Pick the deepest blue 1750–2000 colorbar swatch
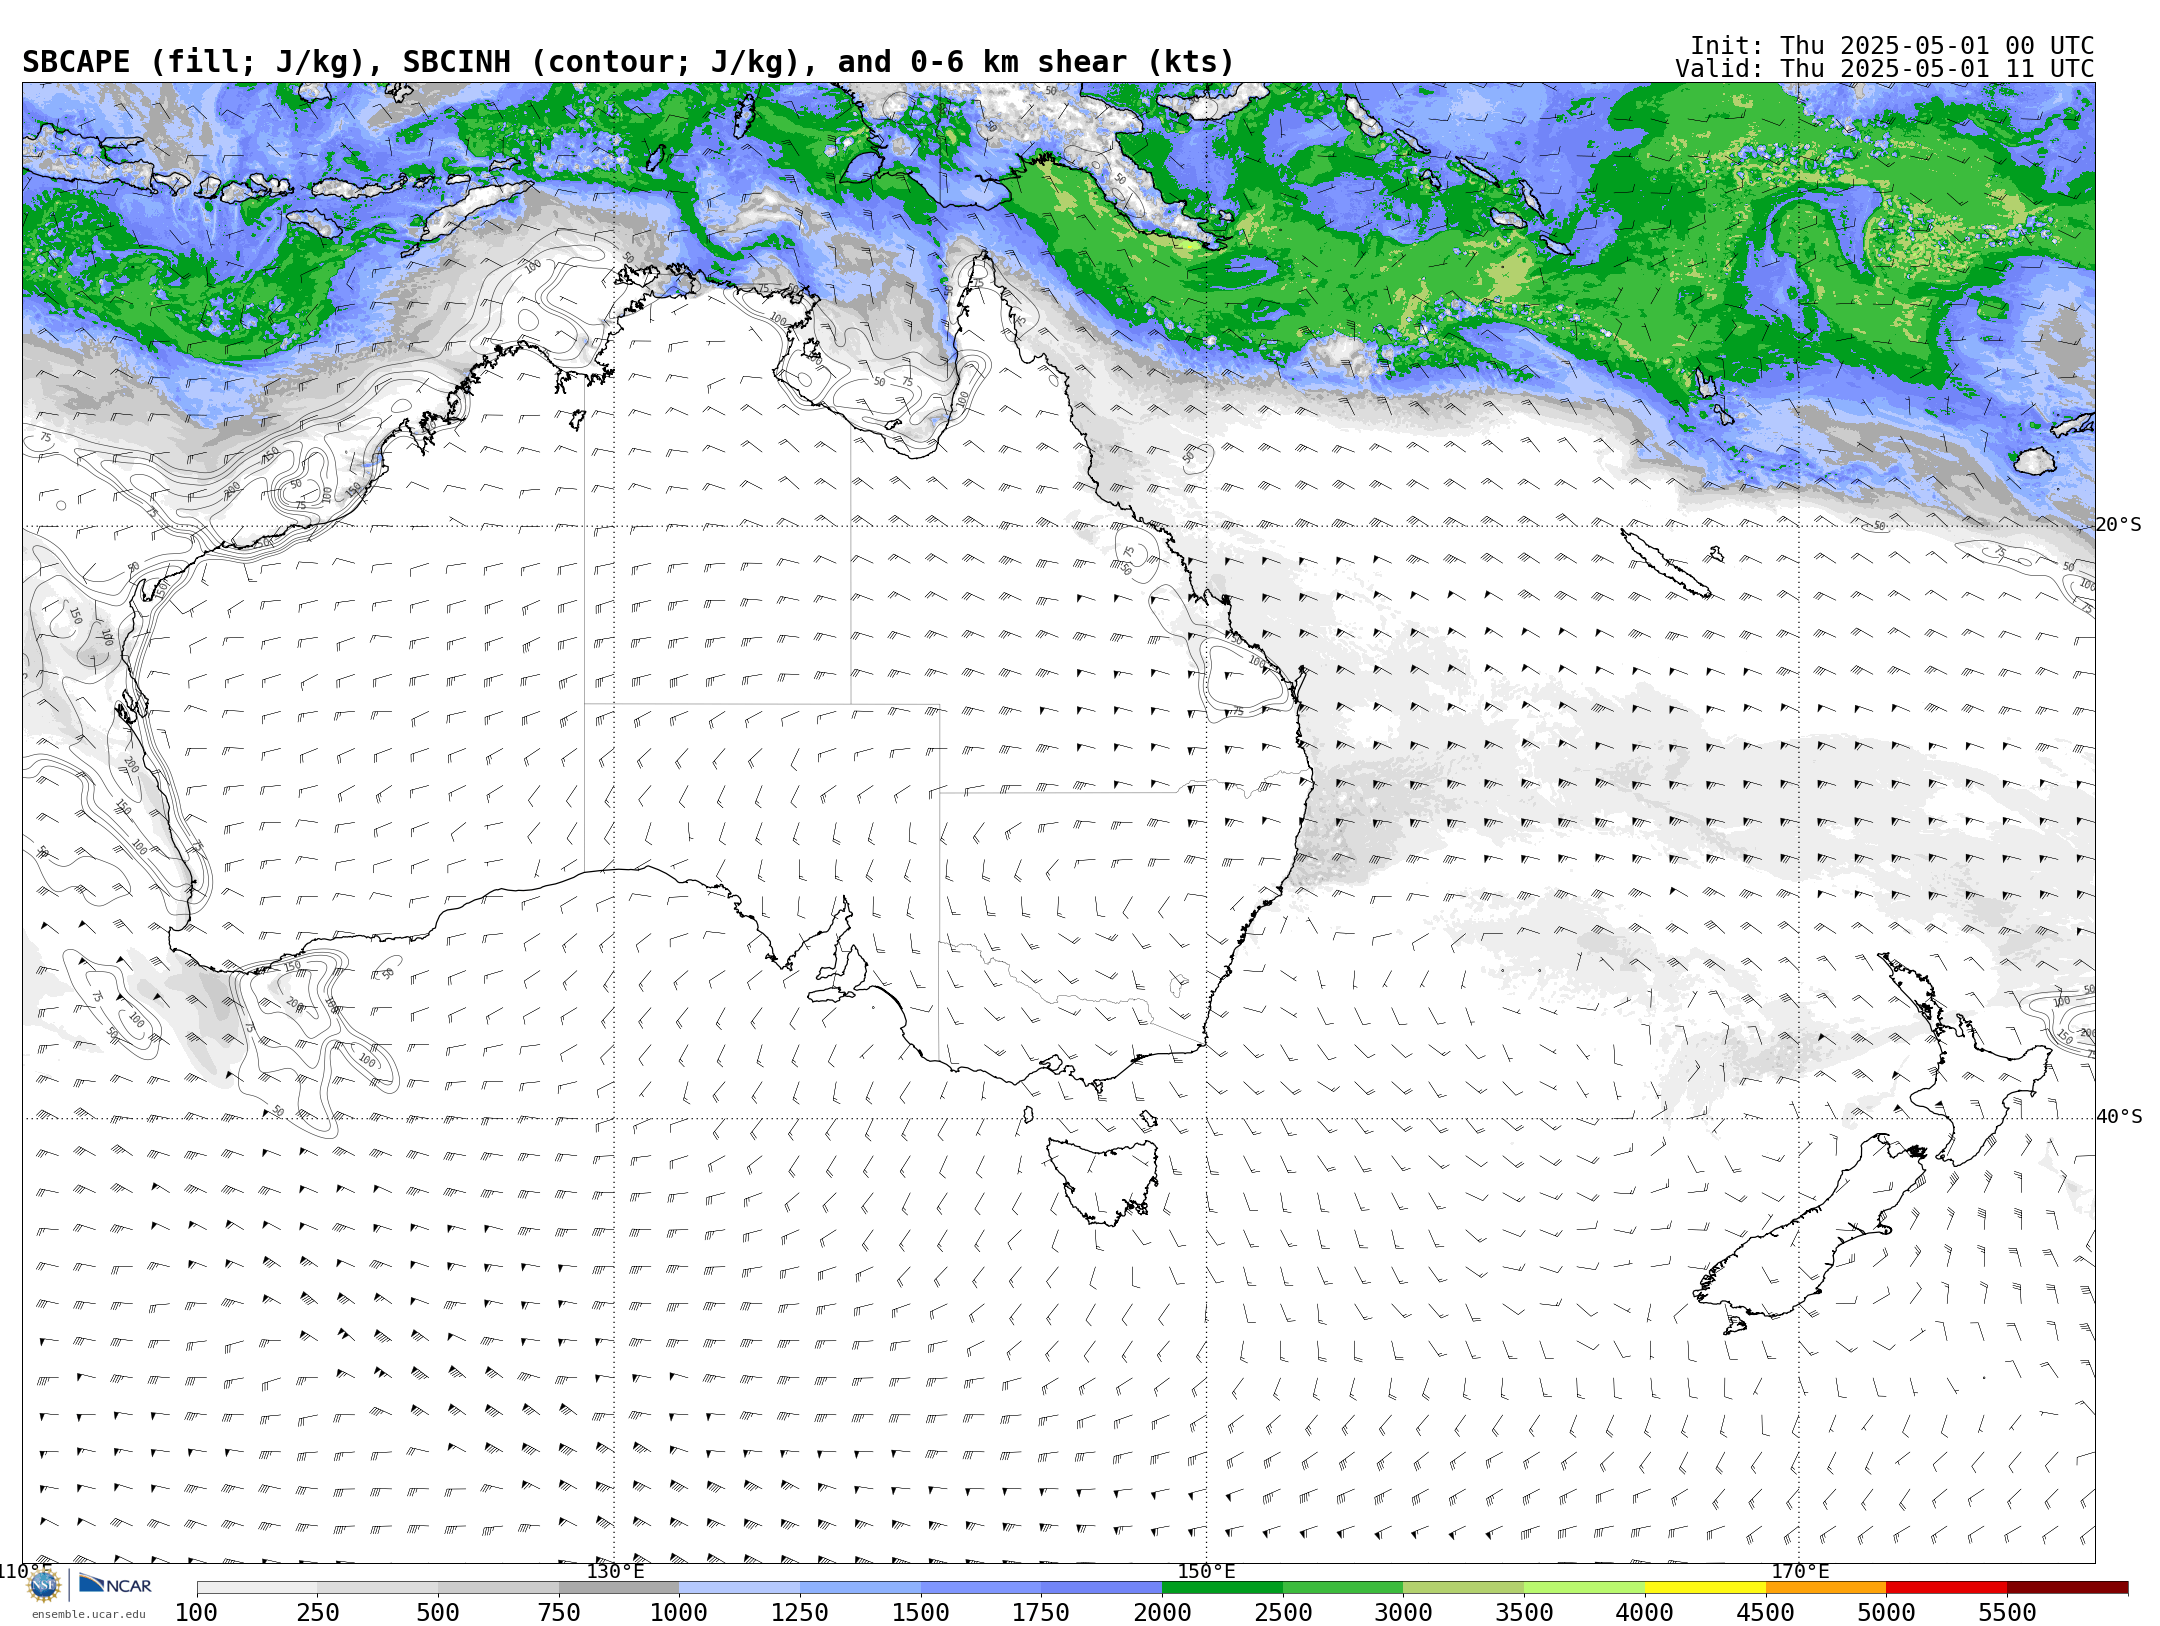This screenshot has height=1626, width=2160. 1102,1588
